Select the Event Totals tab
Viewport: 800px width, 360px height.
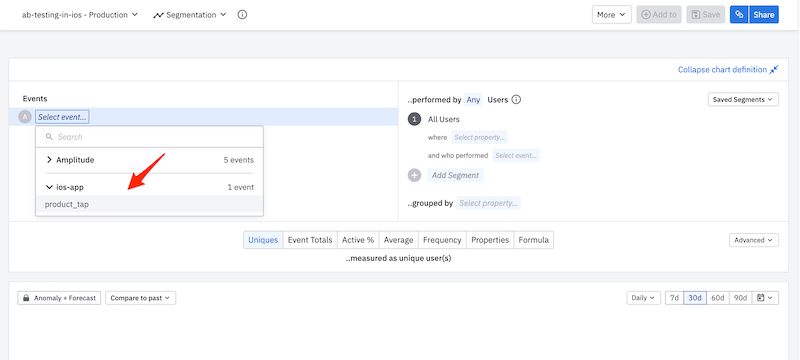coord(310,240)
